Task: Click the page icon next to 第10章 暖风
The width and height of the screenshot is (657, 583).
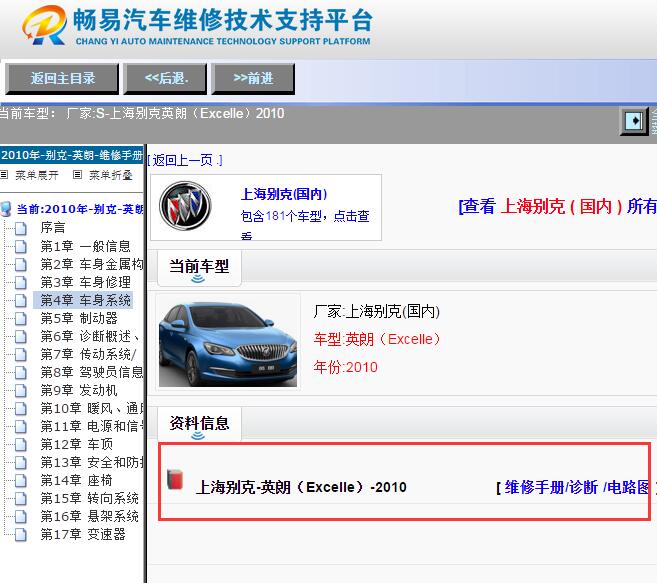Action: [x=21, y=409]
